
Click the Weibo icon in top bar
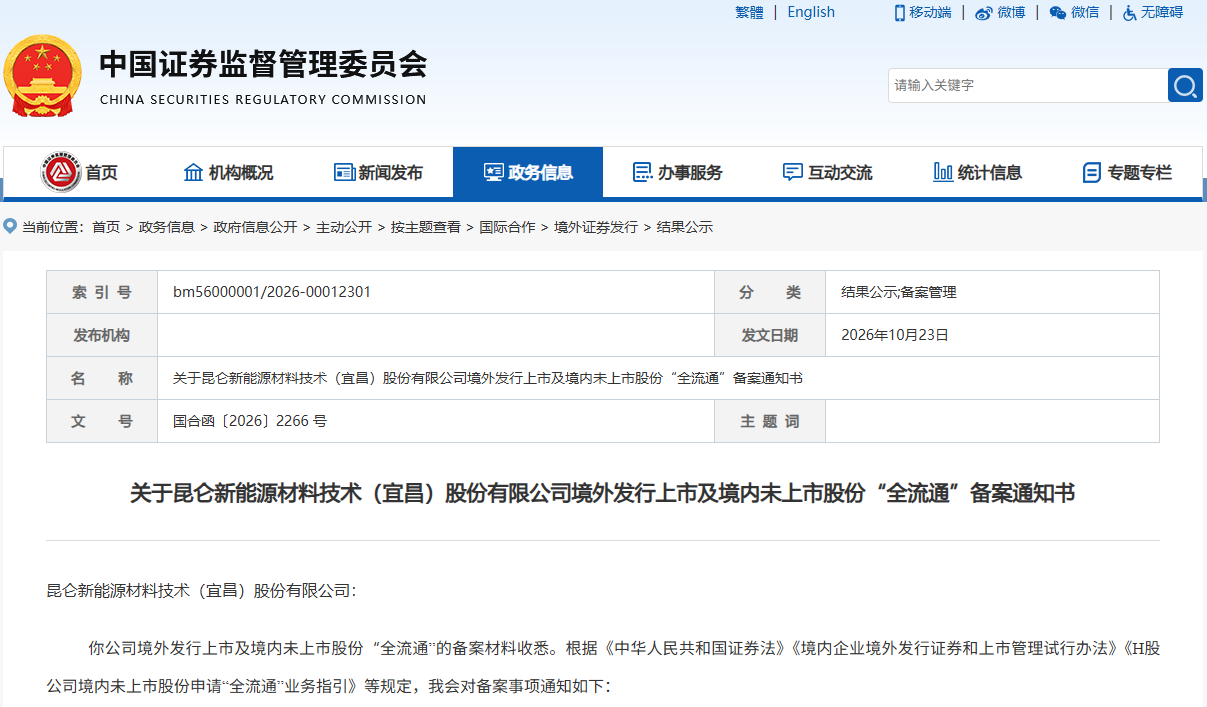984,13
